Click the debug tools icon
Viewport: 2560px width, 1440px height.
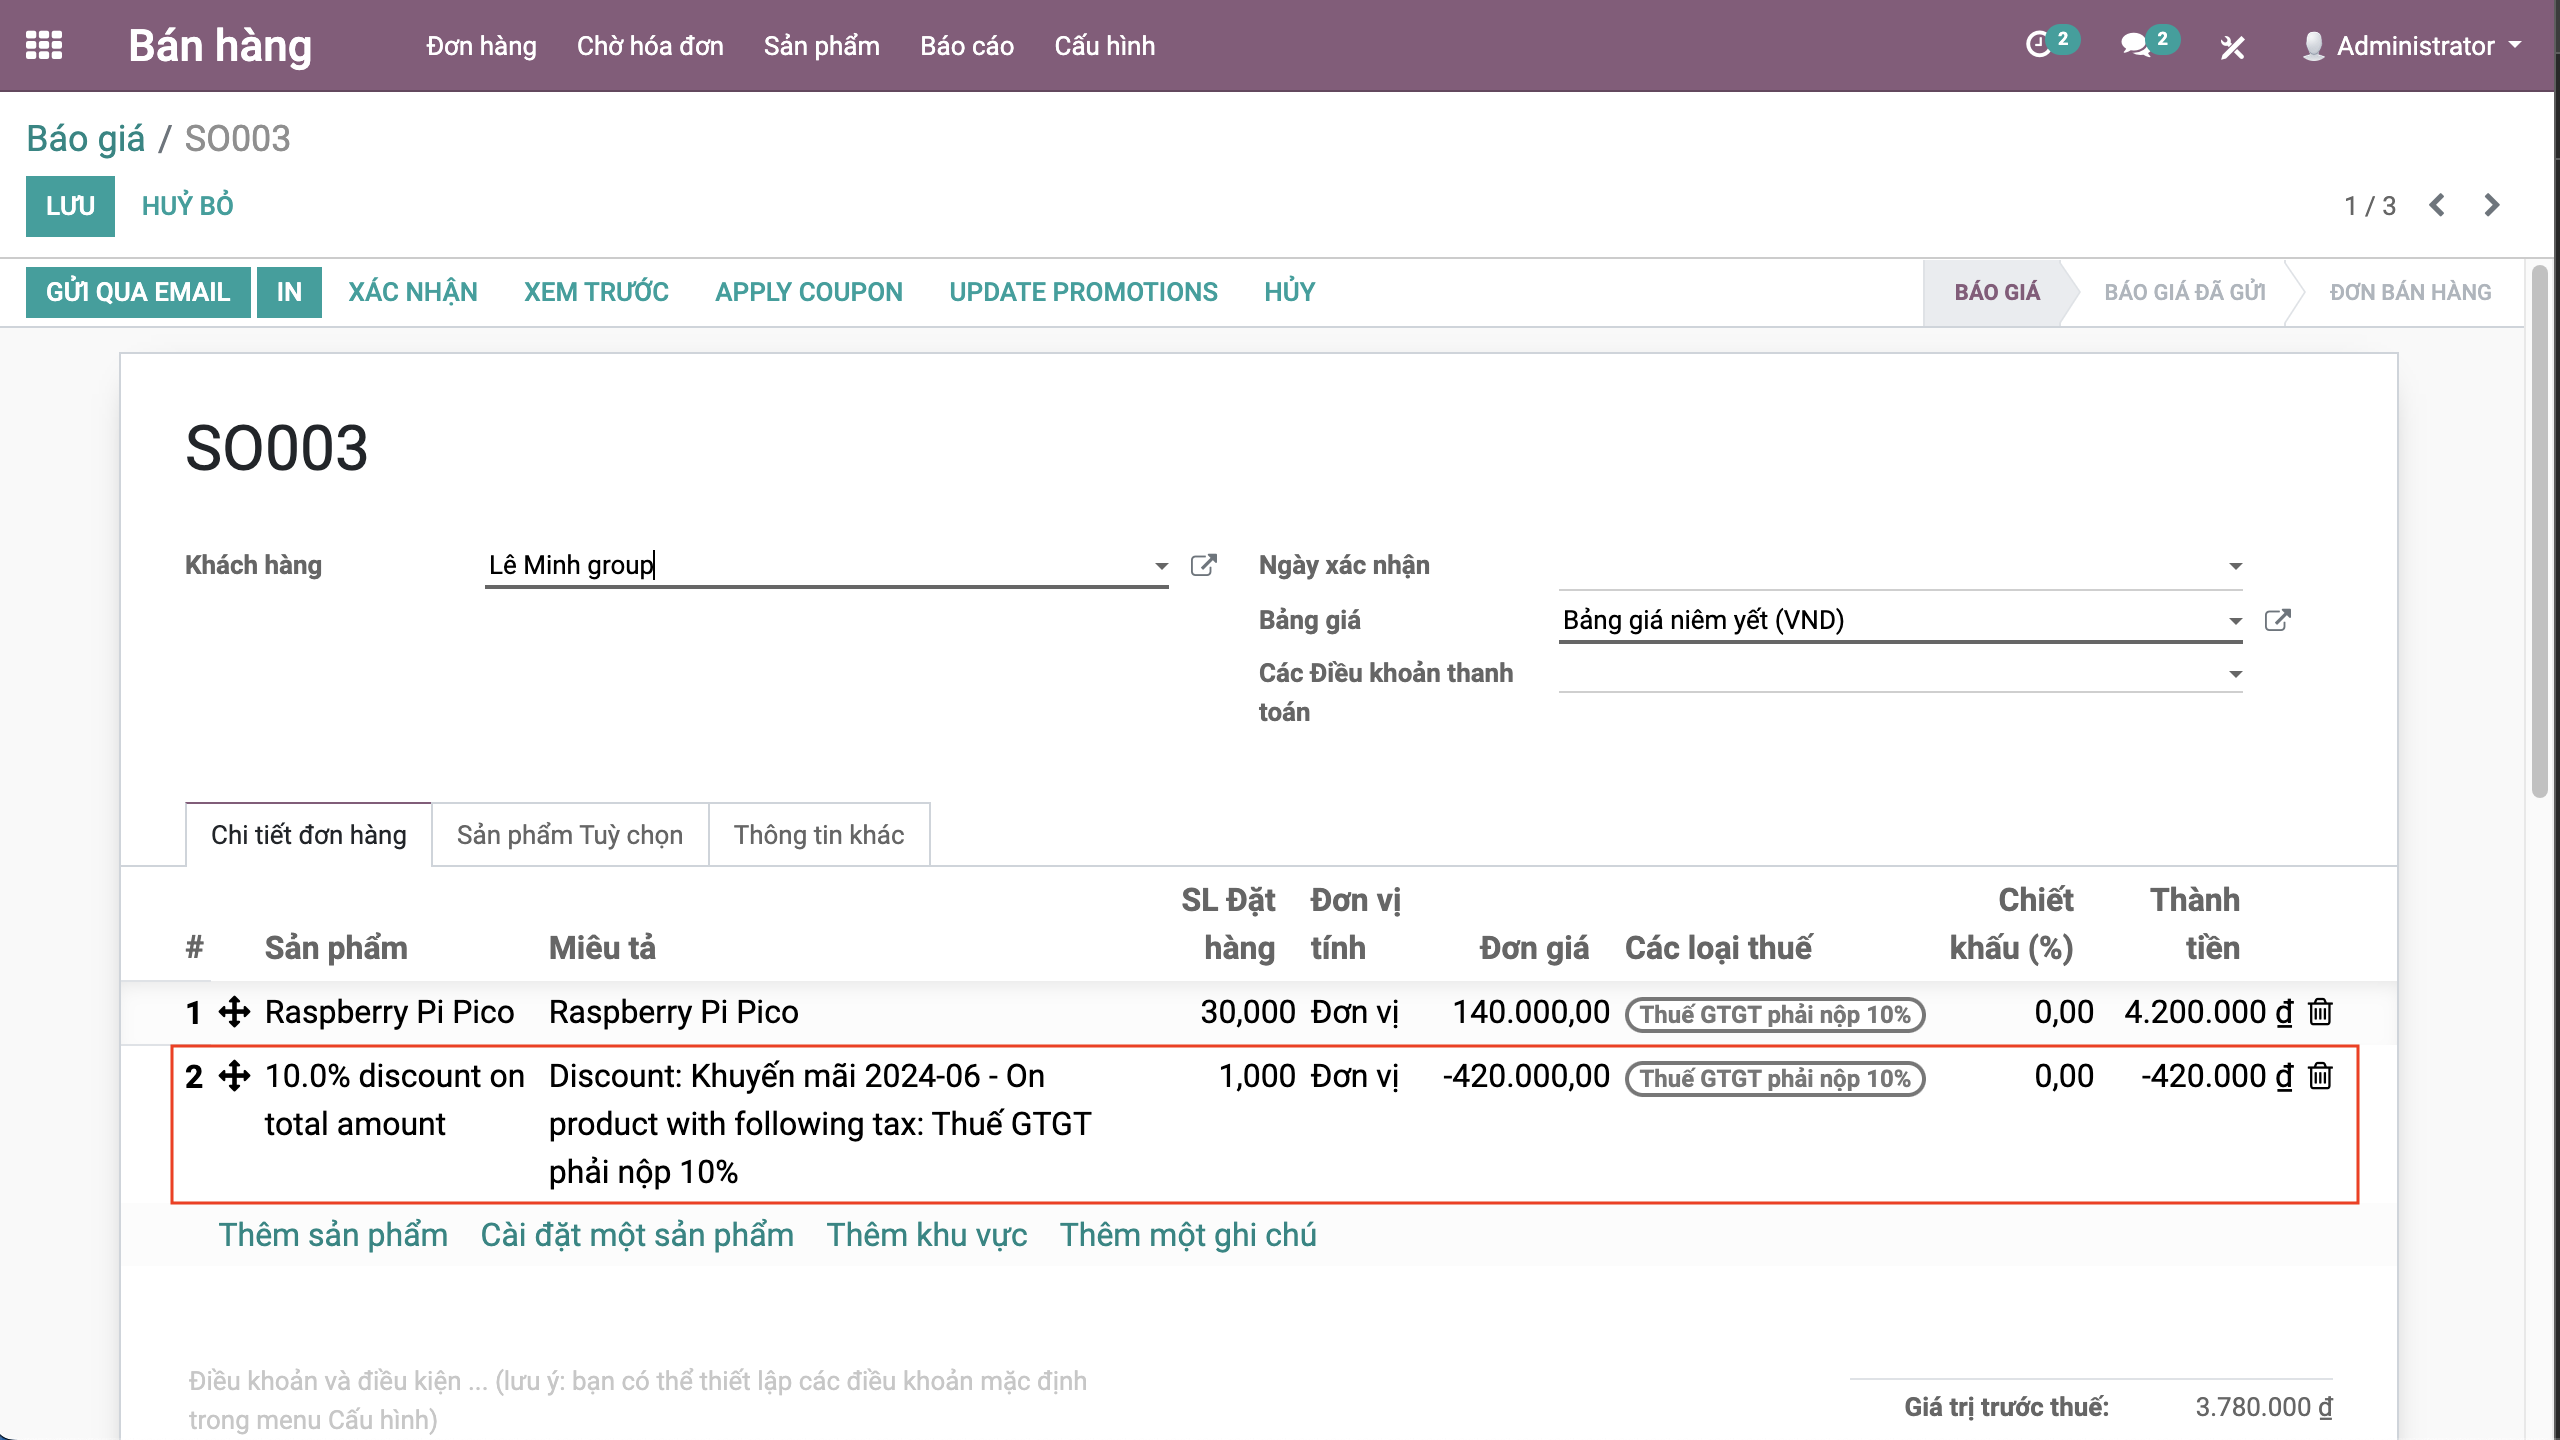pyautogui.click(x=2232, y=47)
